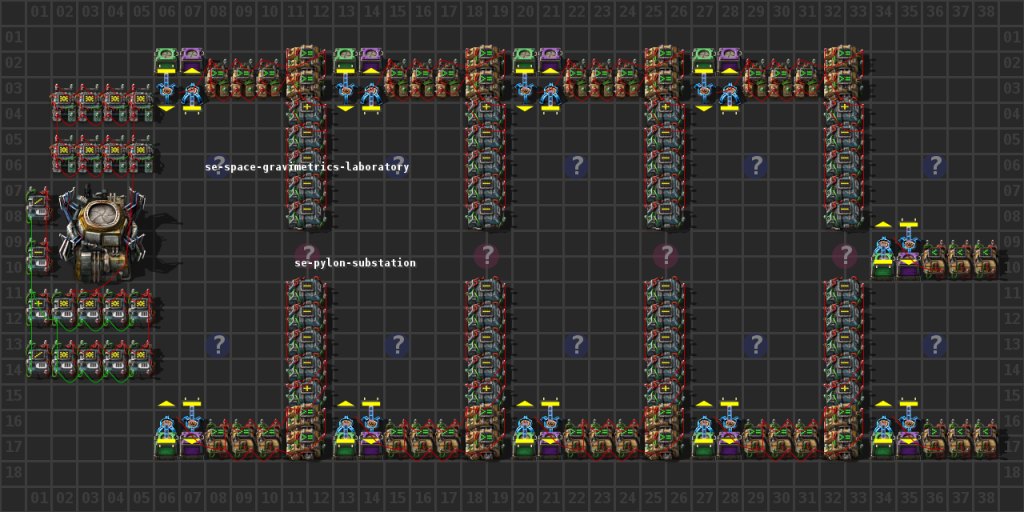The height and width of the screenshot is (512, 1024).
Task: Click row label 18 on the left ruler
Action: tap(12, 473)
